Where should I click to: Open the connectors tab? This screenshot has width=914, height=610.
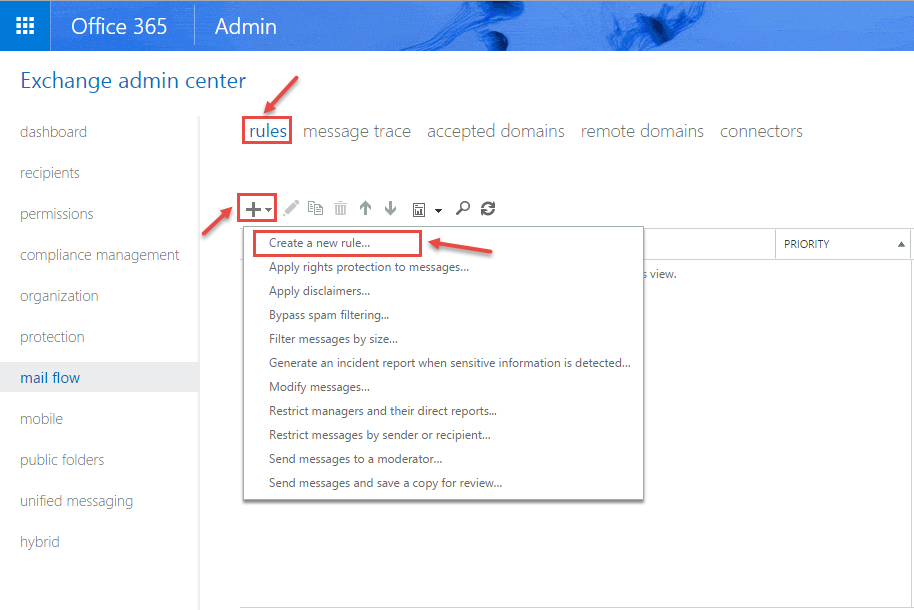[x=761, y=131]
